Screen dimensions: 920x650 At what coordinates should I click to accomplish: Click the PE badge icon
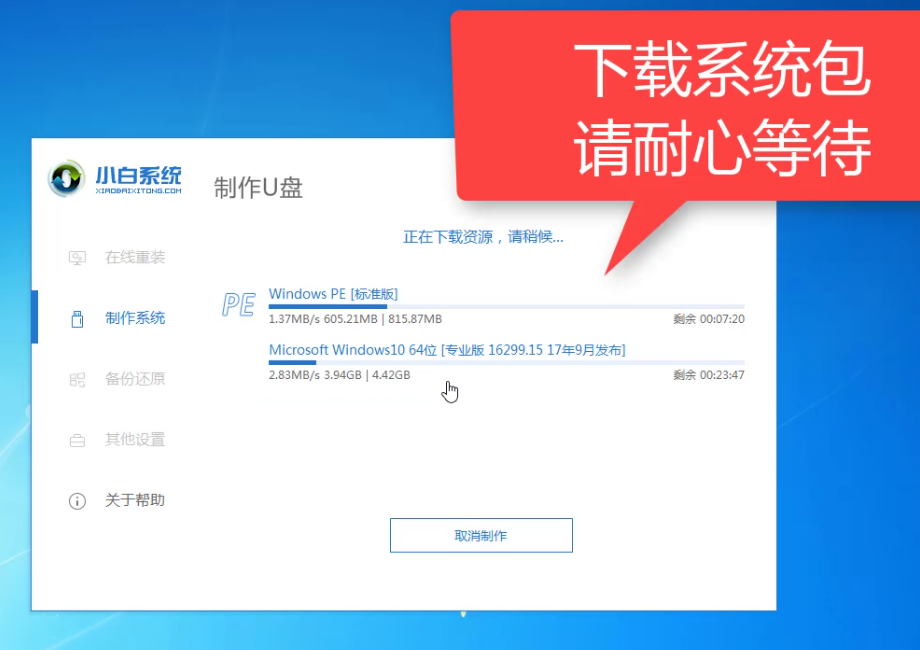(237, 305)
